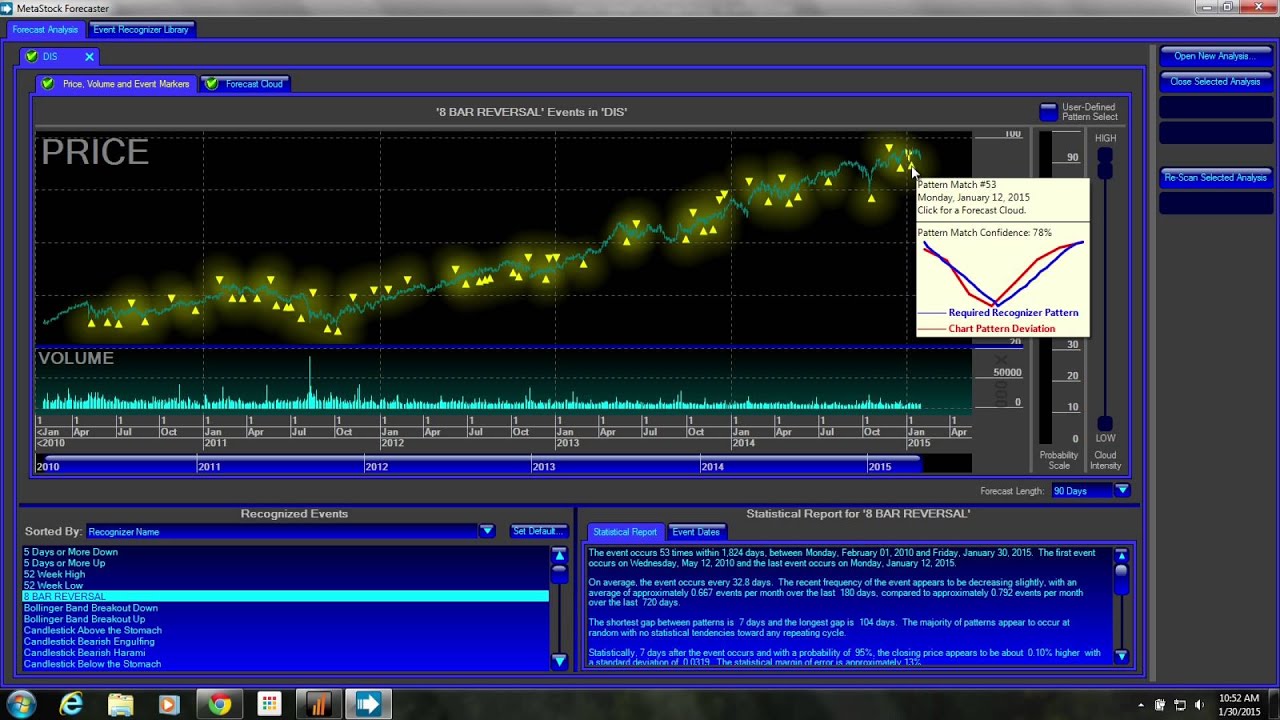The image size is (1280, 720).
Task: Open Google Chrome from the taskbar
Action: 219,704
